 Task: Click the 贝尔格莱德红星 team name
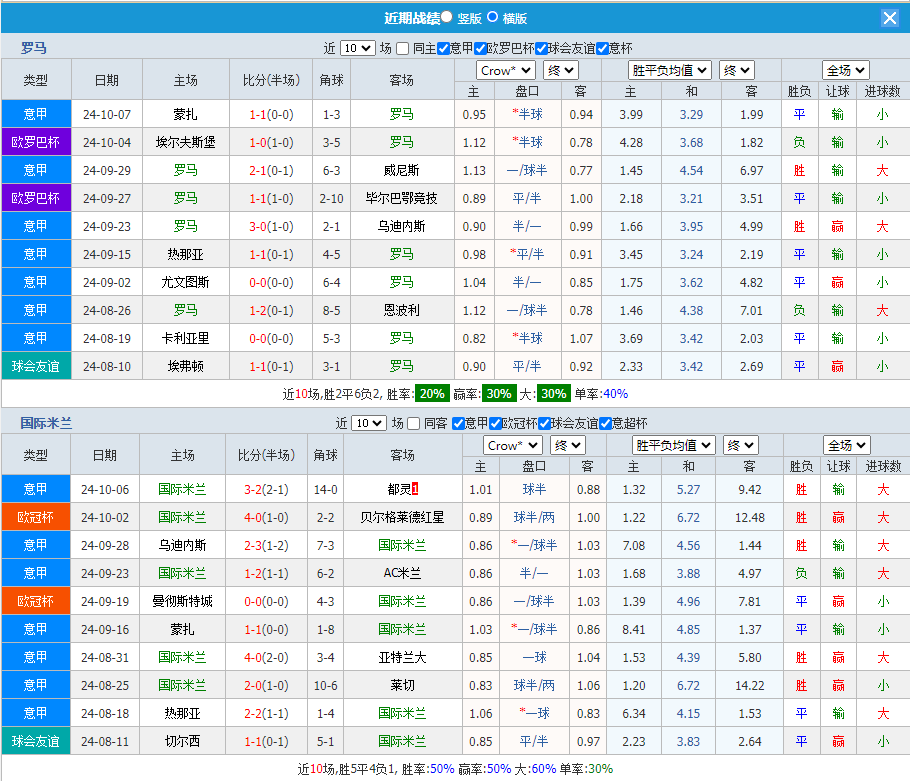click(x=402, y=517)
